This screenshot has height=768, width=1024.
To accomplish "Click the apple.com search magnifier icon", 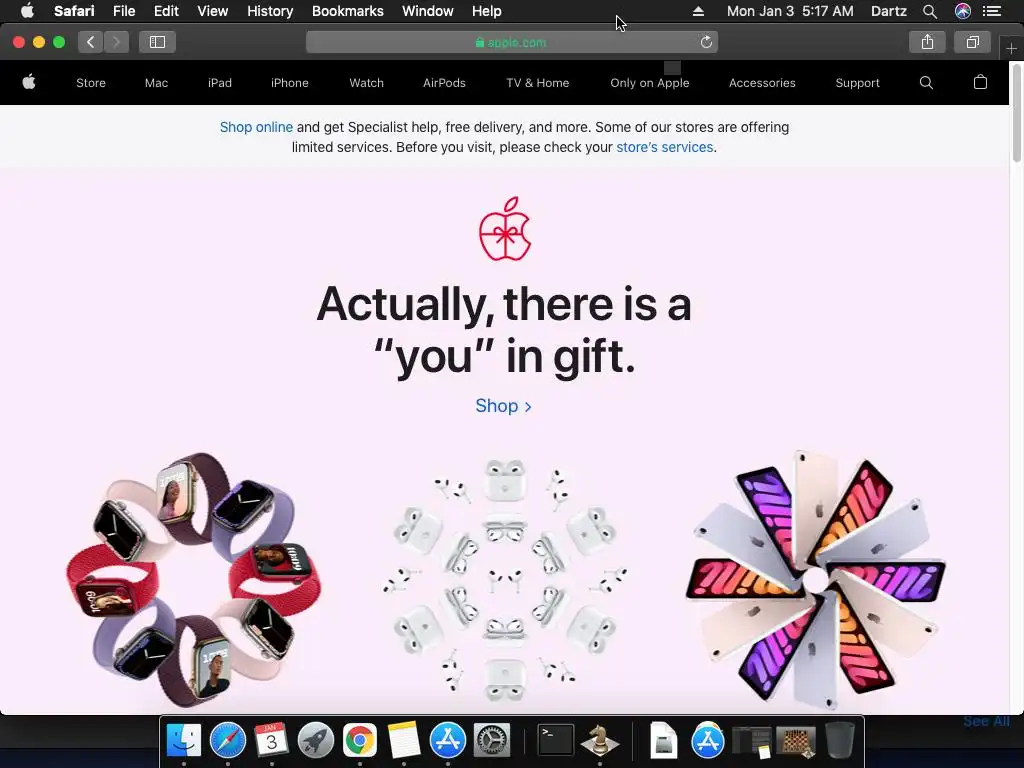I will [x=926, y=82].
